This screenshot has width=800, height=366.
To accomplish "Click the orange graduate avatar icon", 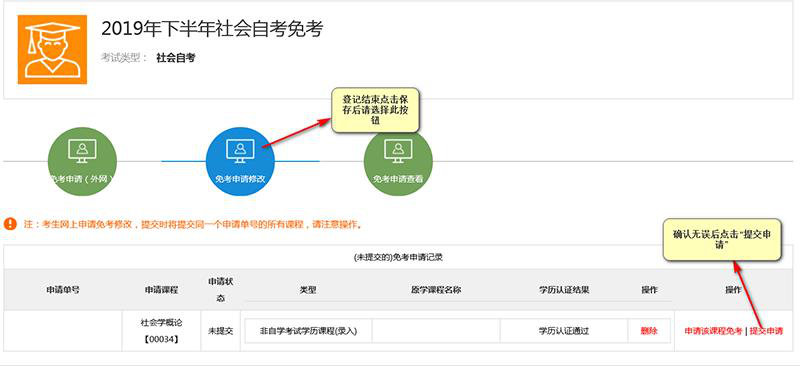I will click(x=52, y=49).
